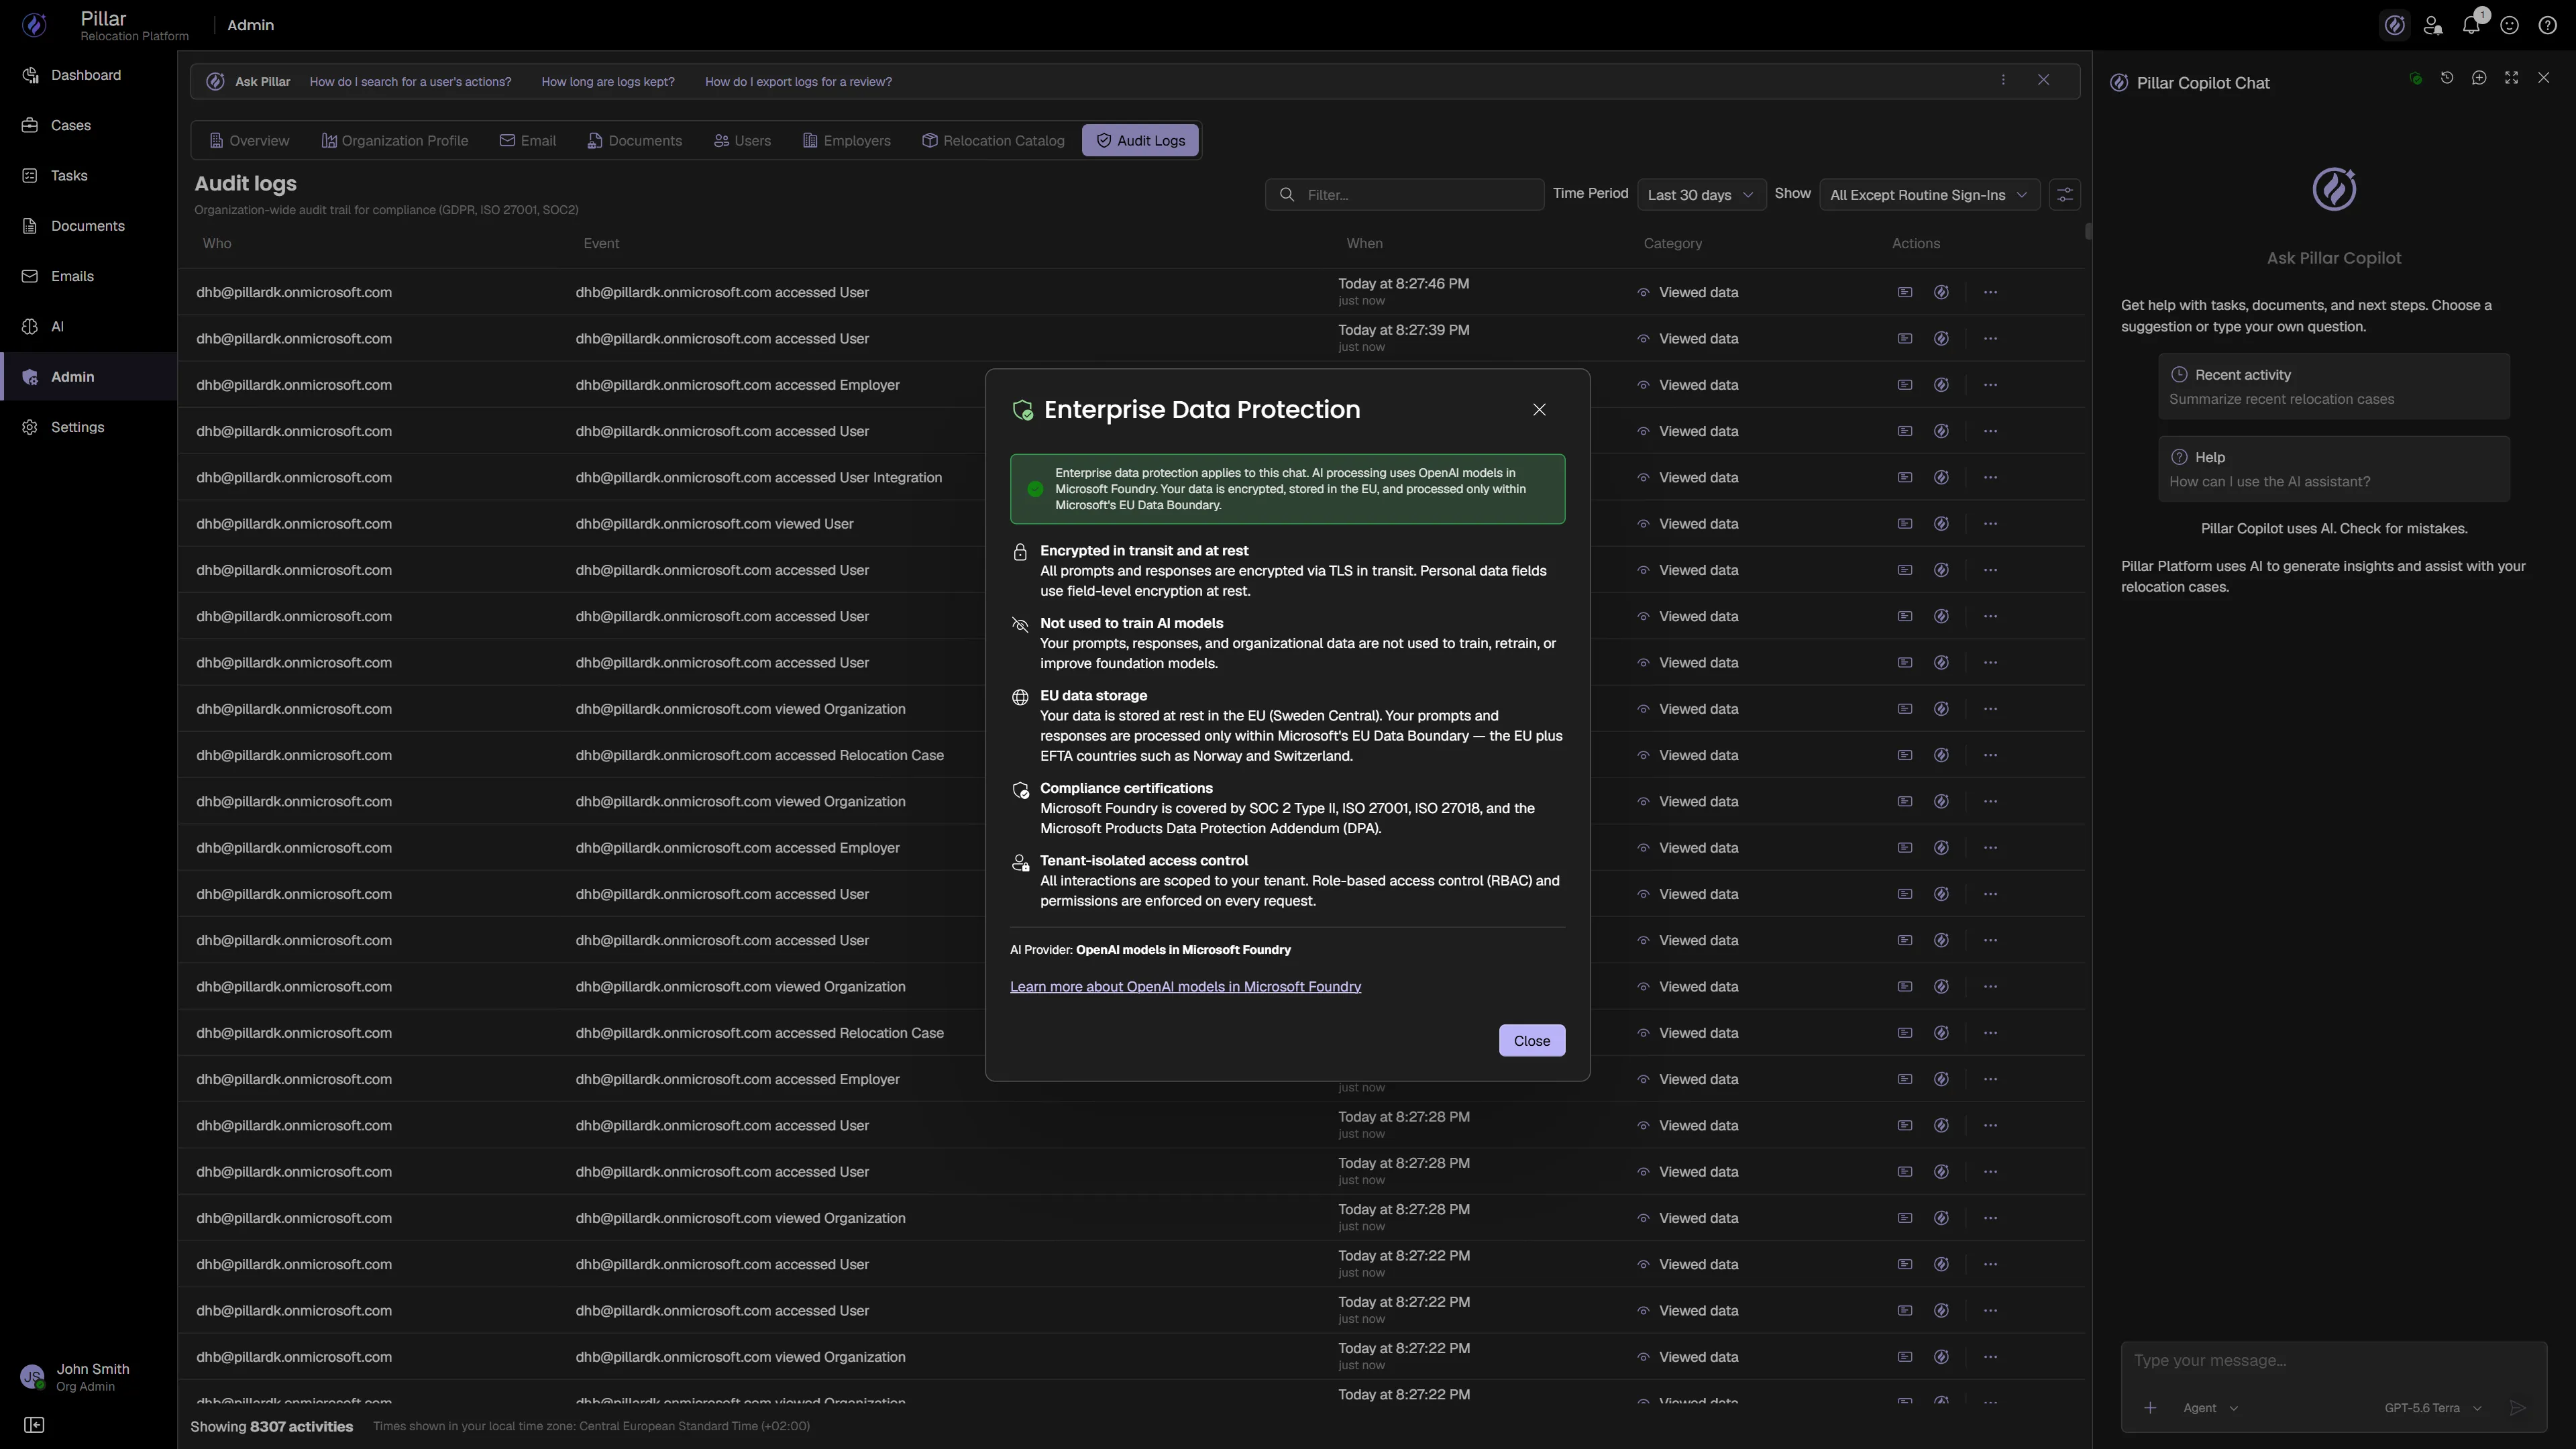Choose the Help suggestion card

click(x=2334, y=469)
